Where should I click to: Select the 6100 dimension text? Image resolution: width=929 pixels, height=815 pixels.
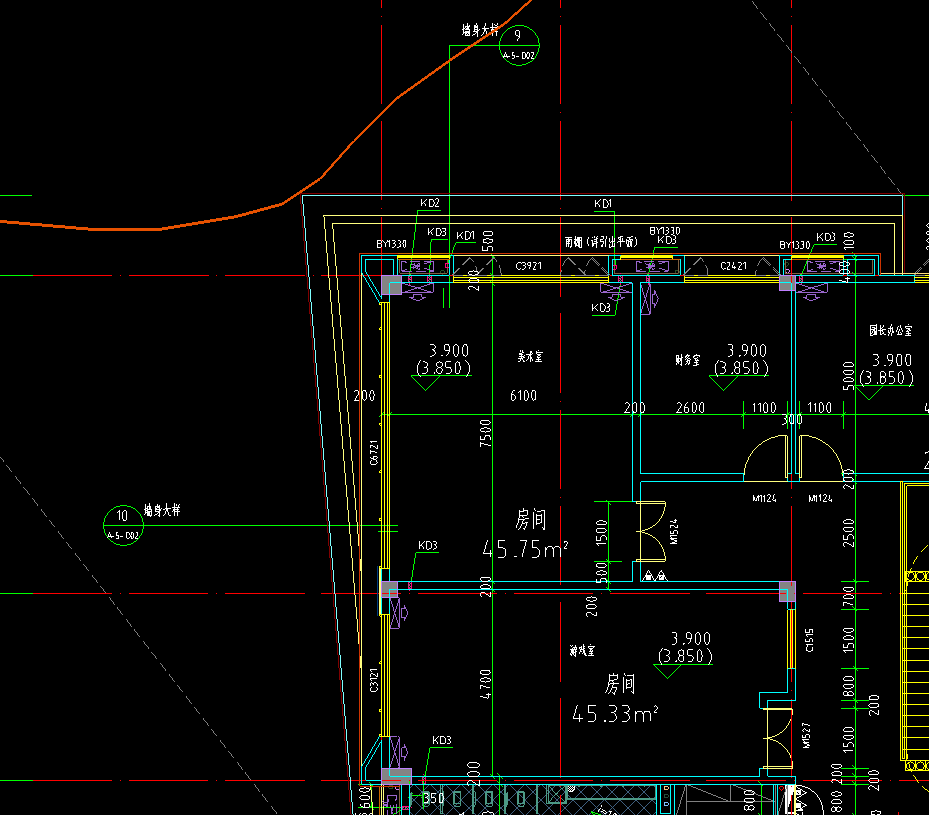tap(523, 396)
